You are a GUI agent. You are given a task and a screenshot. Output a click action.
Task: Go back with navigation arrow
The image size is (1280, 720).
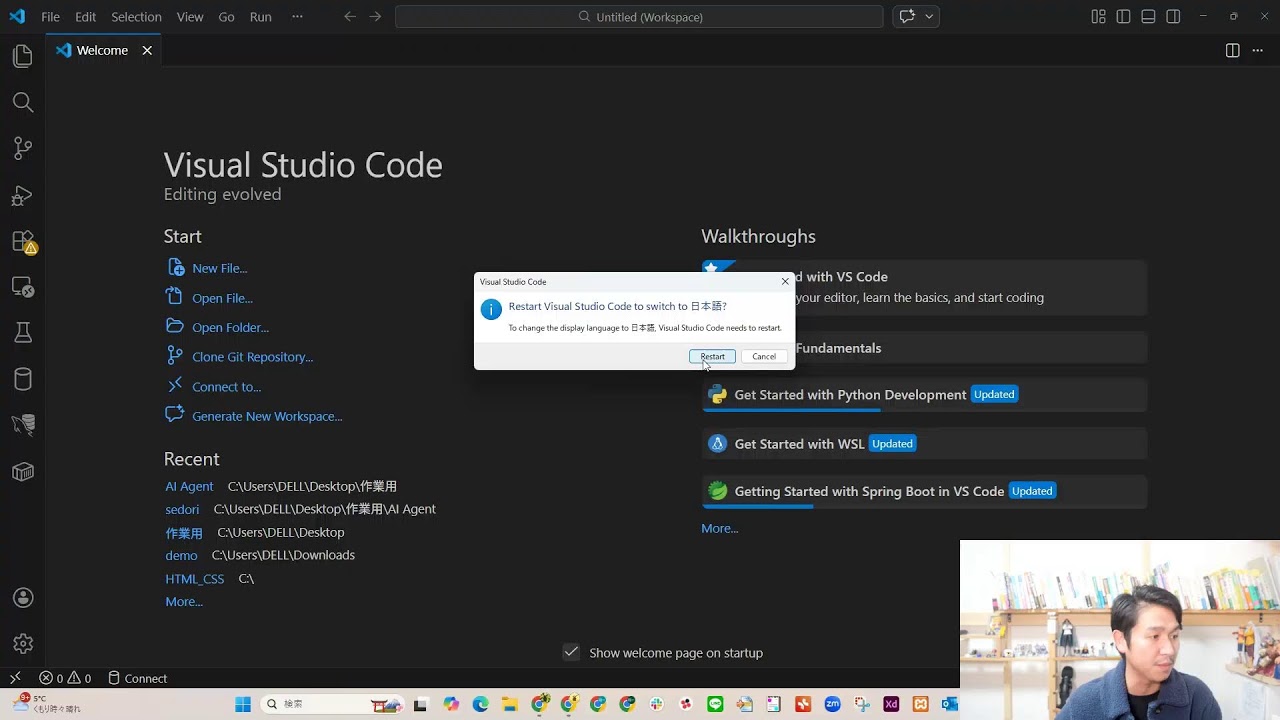point(349,17)
